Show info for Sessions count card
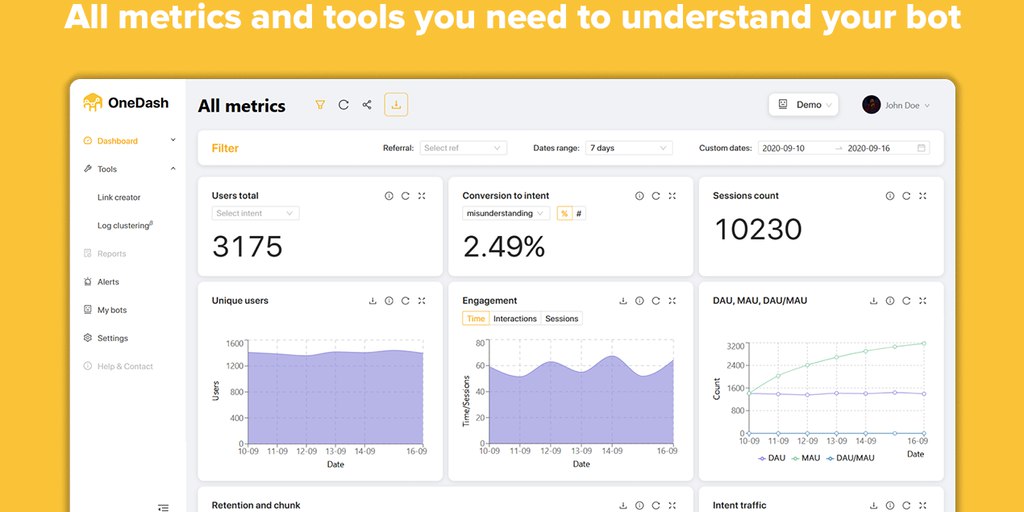Screen dimensions: 1024x512 click(890, 196)
